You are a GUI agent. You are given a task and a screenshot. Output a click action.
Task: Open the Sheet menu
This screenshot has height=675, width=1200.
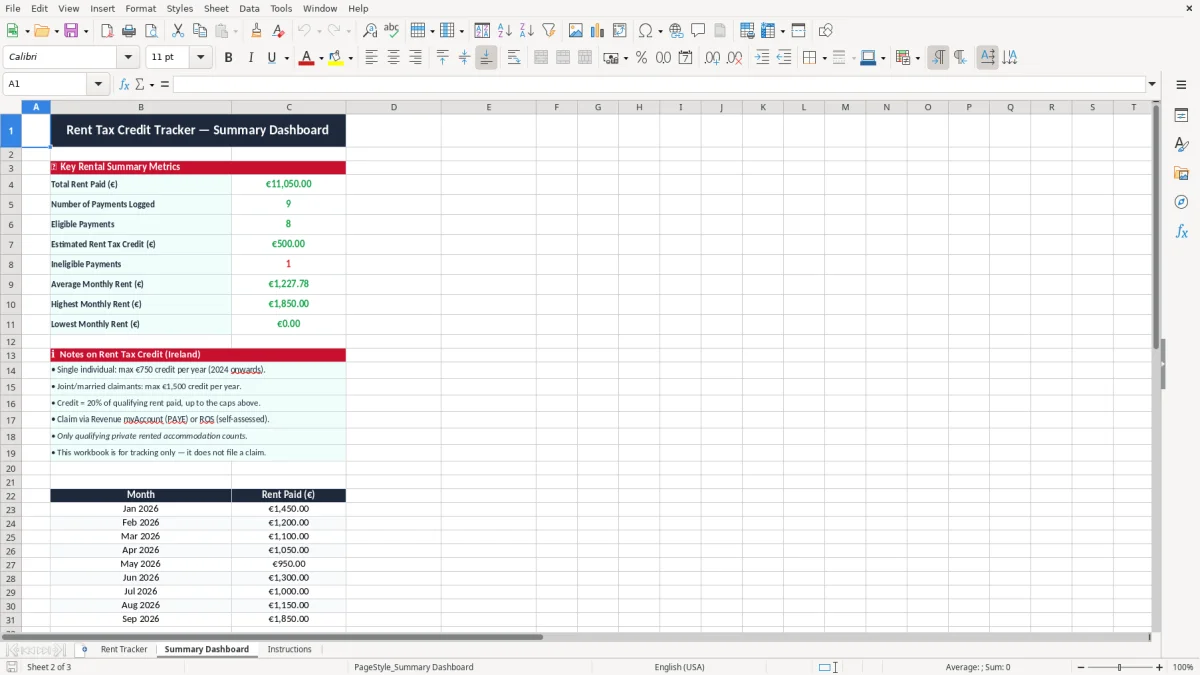pyautogui.click(x=216, y=8)
